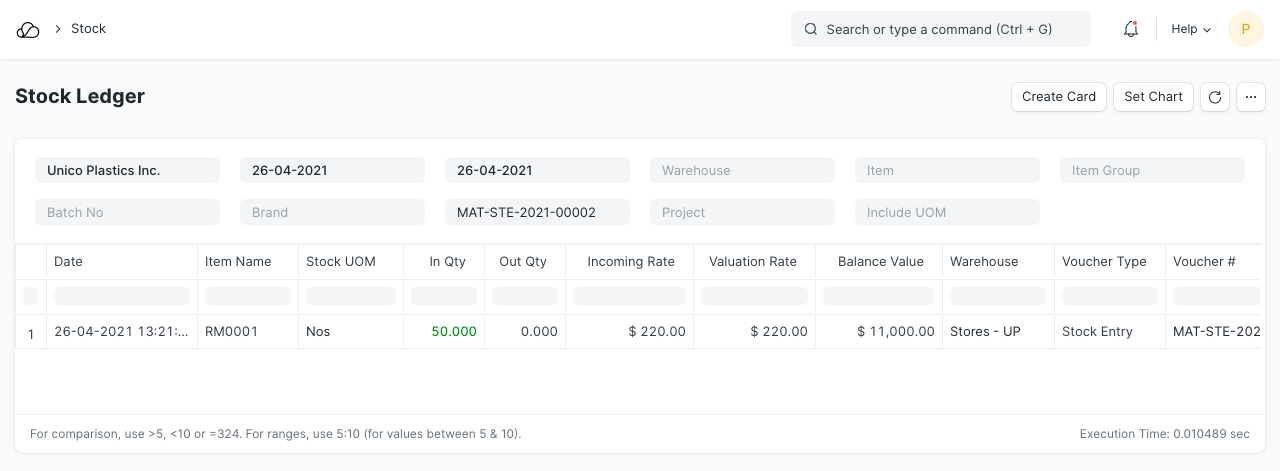This screenshot has width=1280, height=471.
Task: Click the Voucher filter MAT-STE-2021-00002
Action: (x=537, y=213)
